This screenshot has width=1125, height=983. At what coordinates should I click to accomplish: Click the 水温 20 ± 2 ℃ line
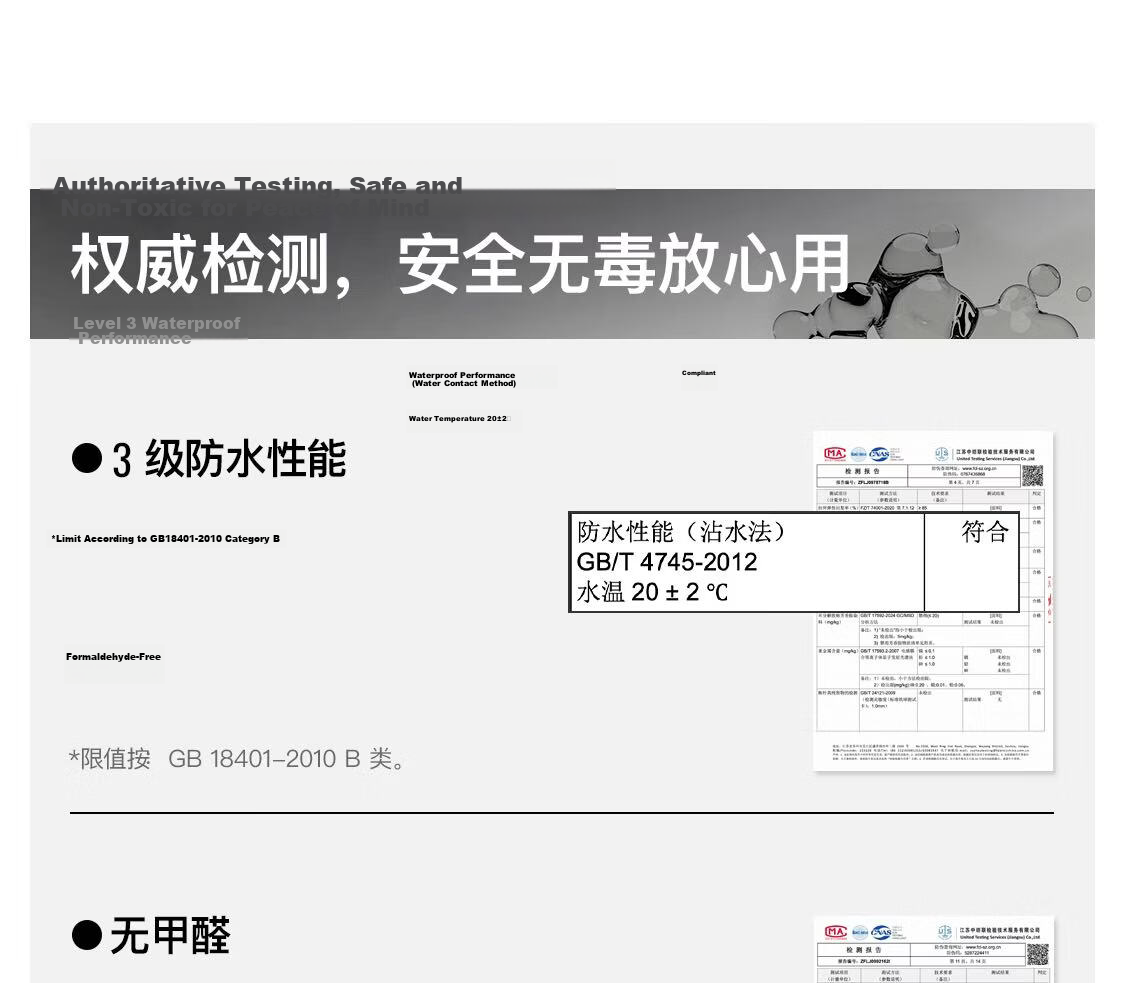[x=652, y=592]
